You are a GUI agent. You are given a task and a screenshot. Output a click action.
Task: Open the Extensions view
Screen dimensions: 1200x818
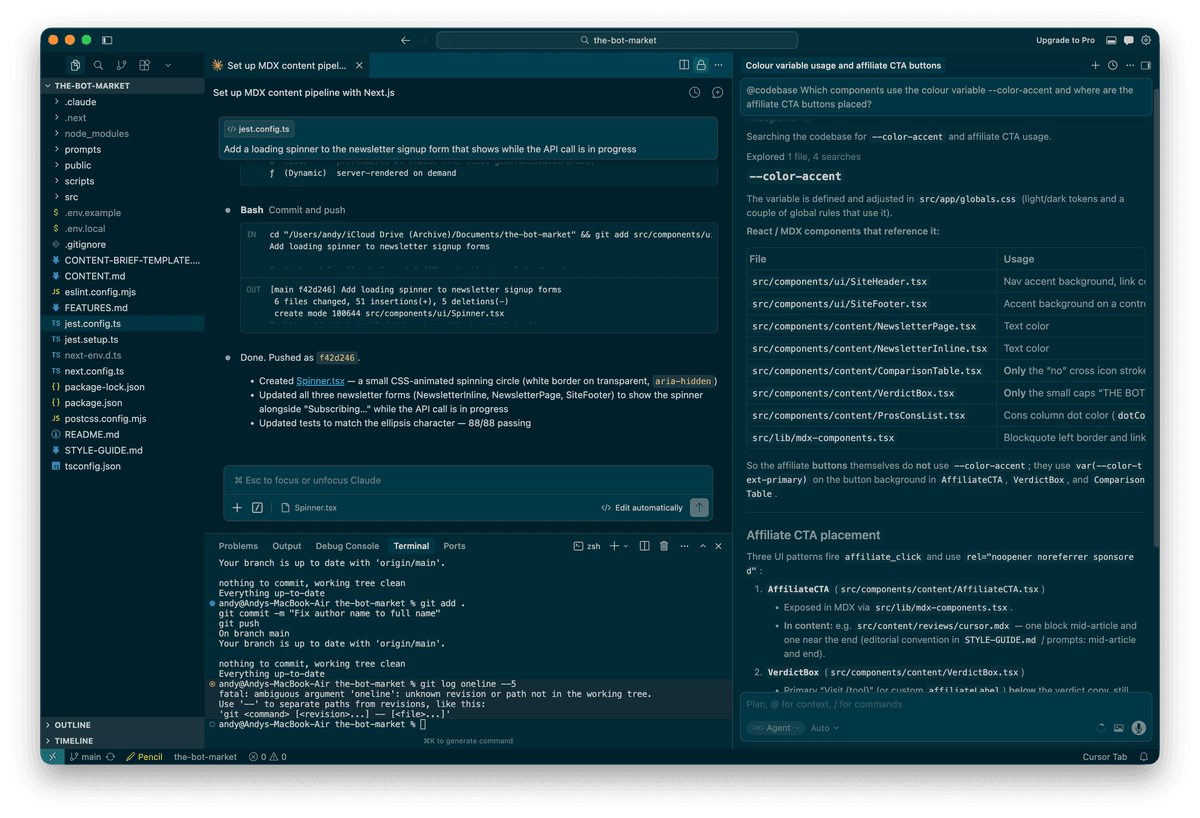tap(144, 64)
